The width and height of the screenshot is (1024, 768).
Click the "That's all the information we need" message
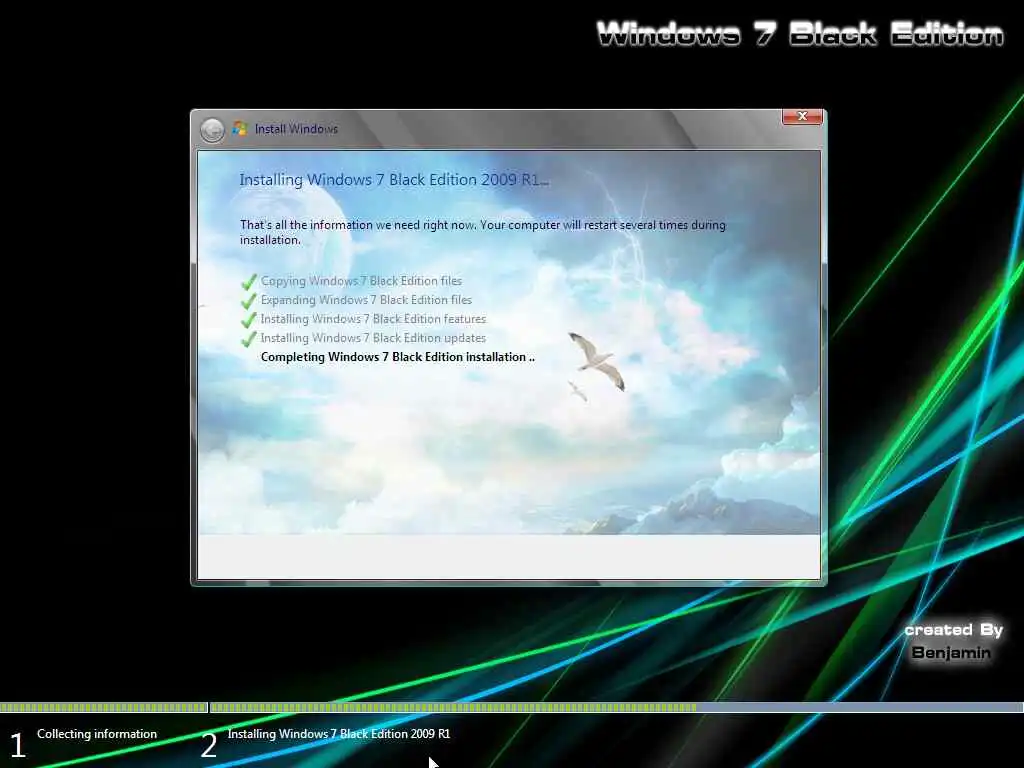point(483,232)
